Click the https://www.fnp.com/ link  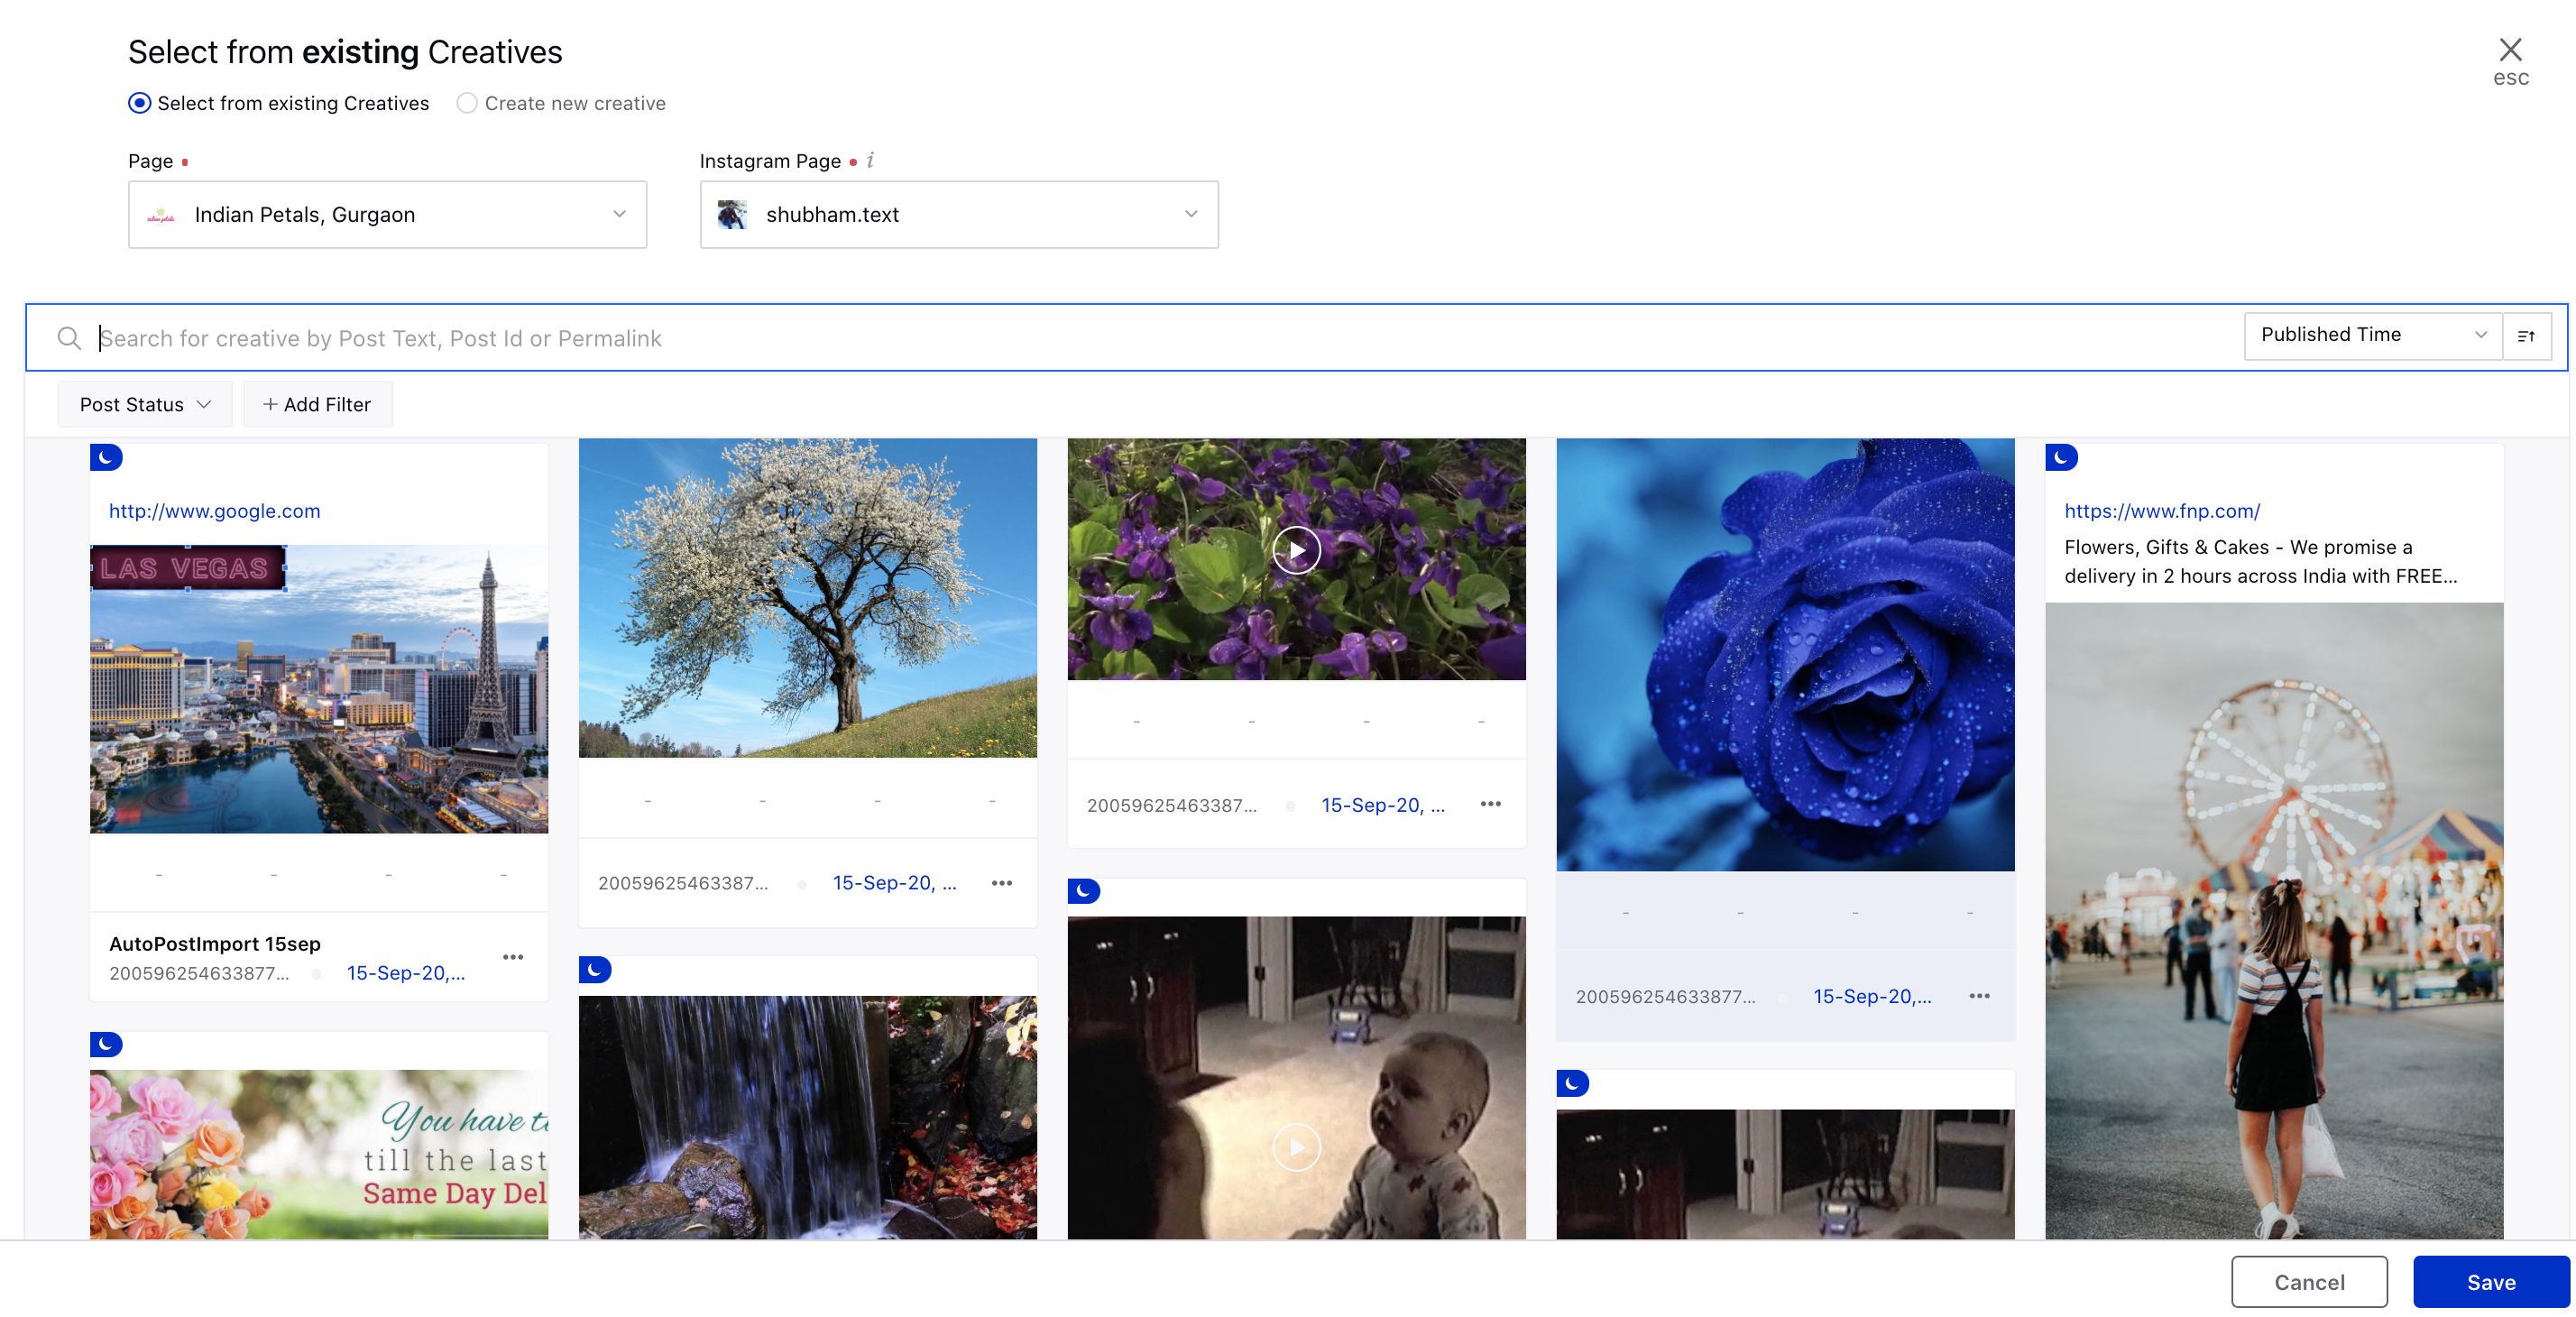(x=2163, y=509)
